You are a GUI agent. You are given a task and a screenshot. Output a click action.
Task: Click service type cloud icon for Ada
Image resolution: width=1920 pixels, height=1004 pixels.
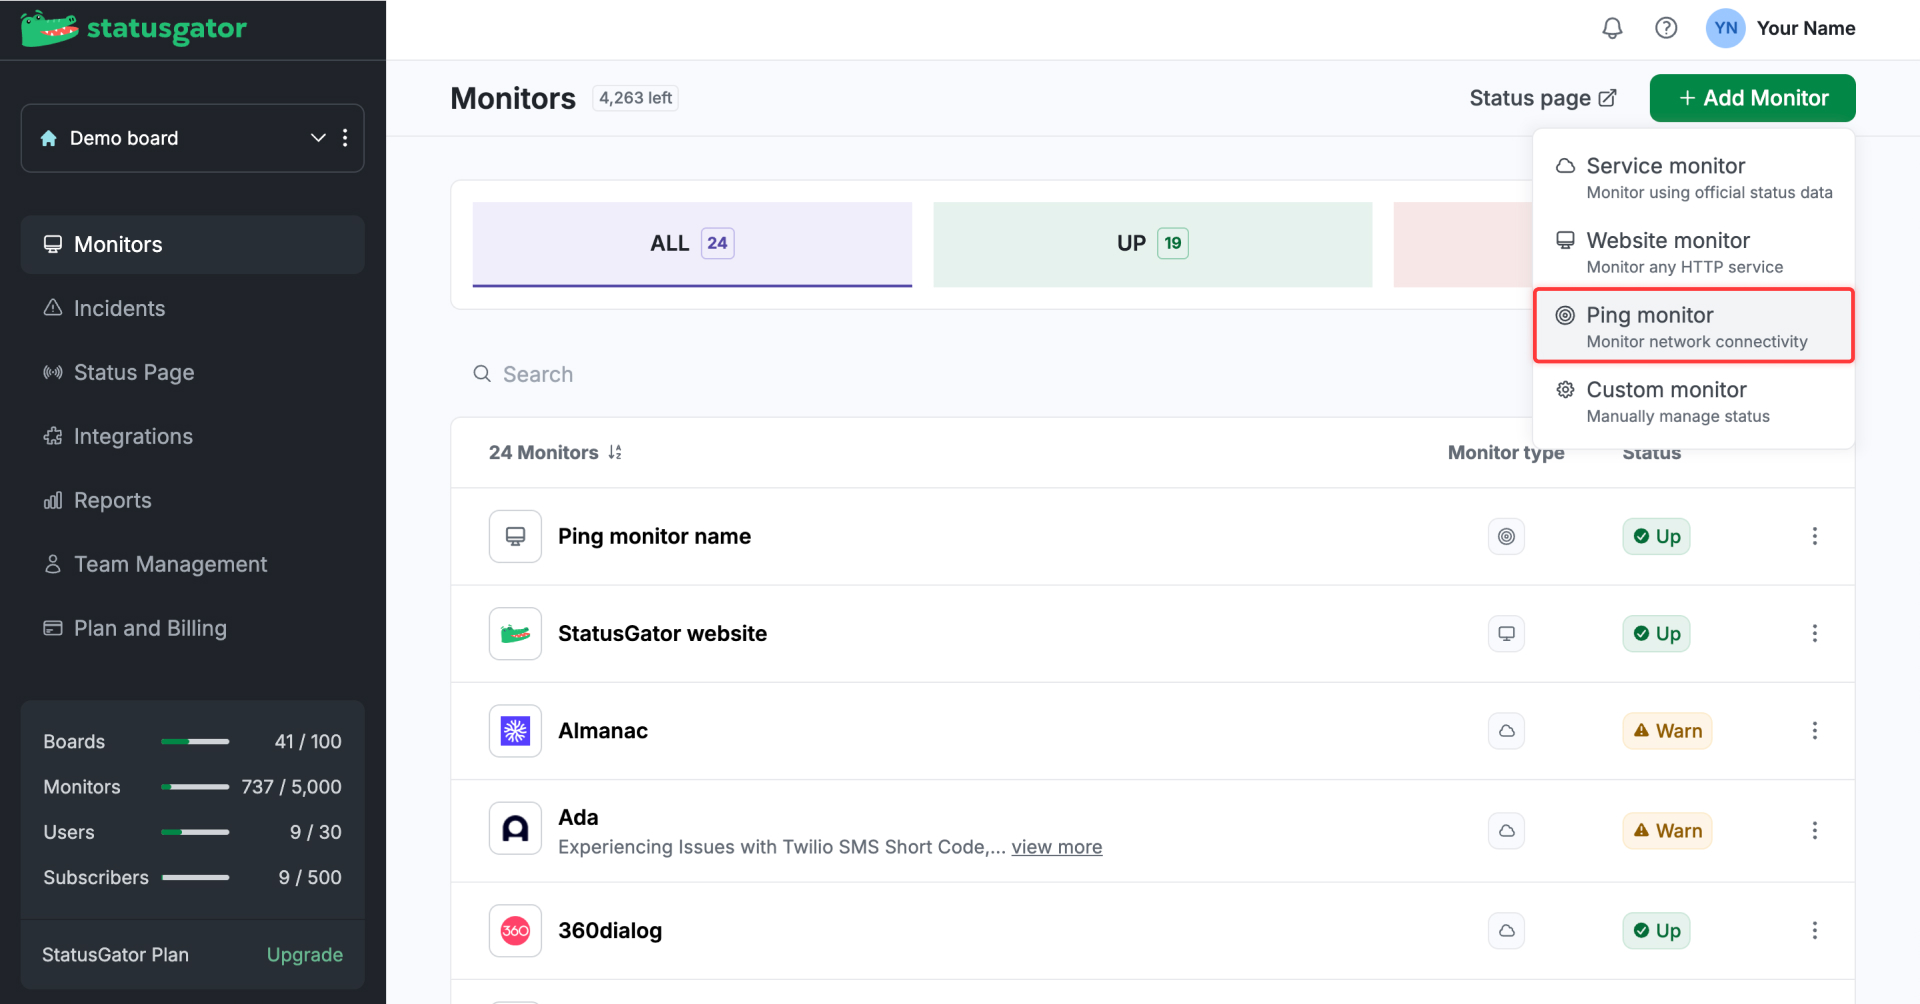coord(1506,831)
